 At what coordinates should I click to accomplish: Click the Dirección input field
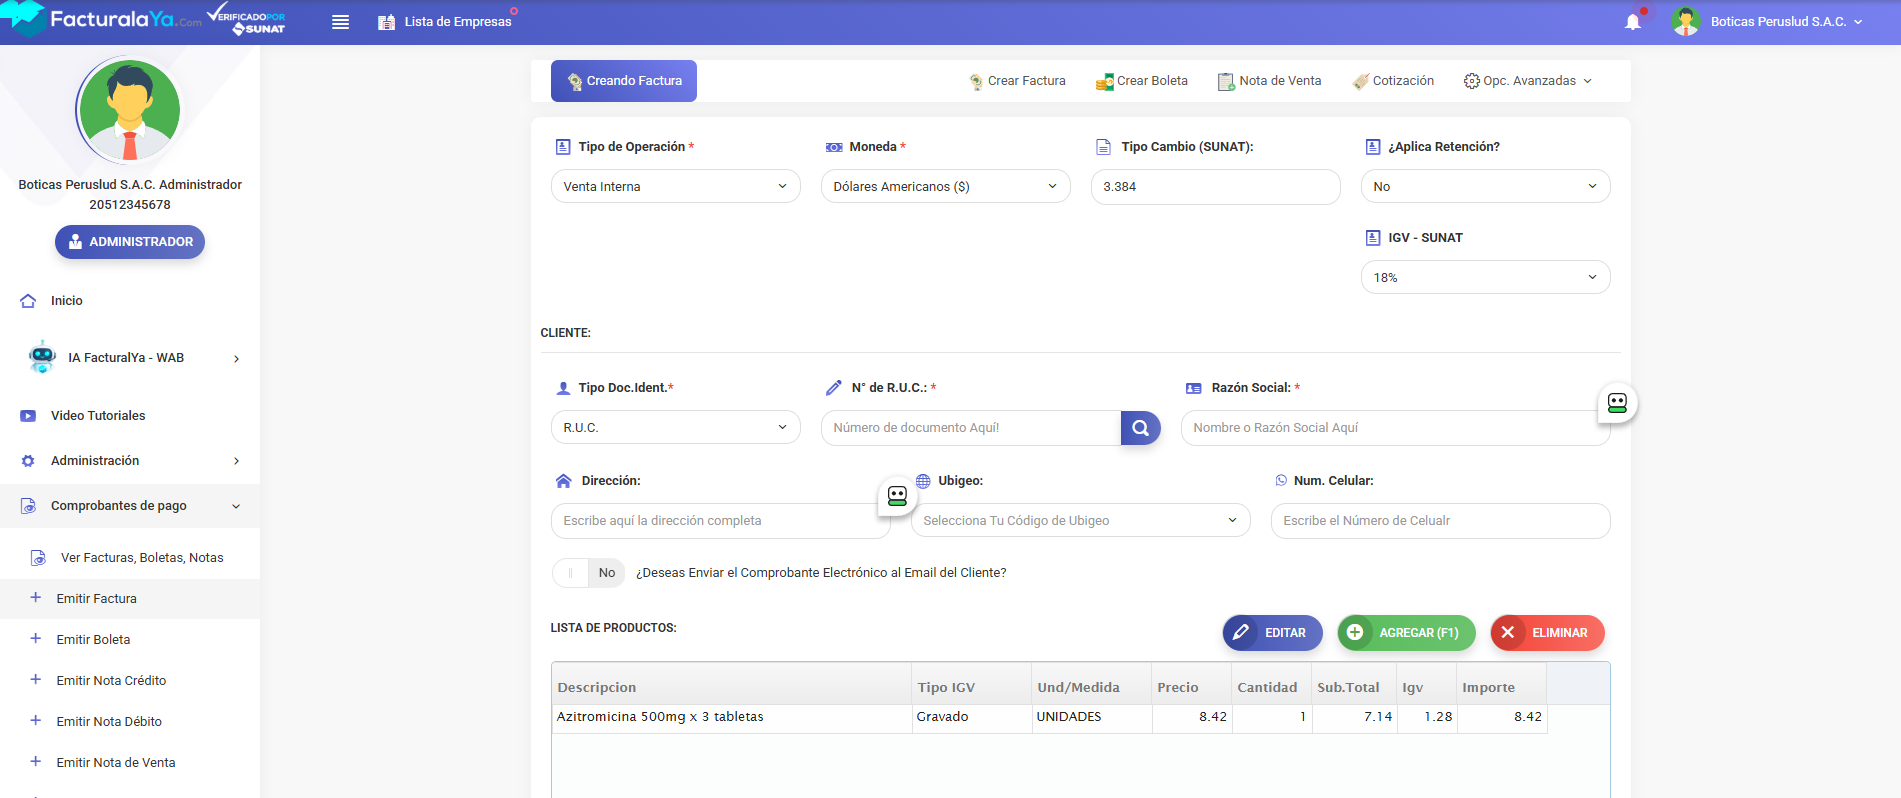click(721, 521)
